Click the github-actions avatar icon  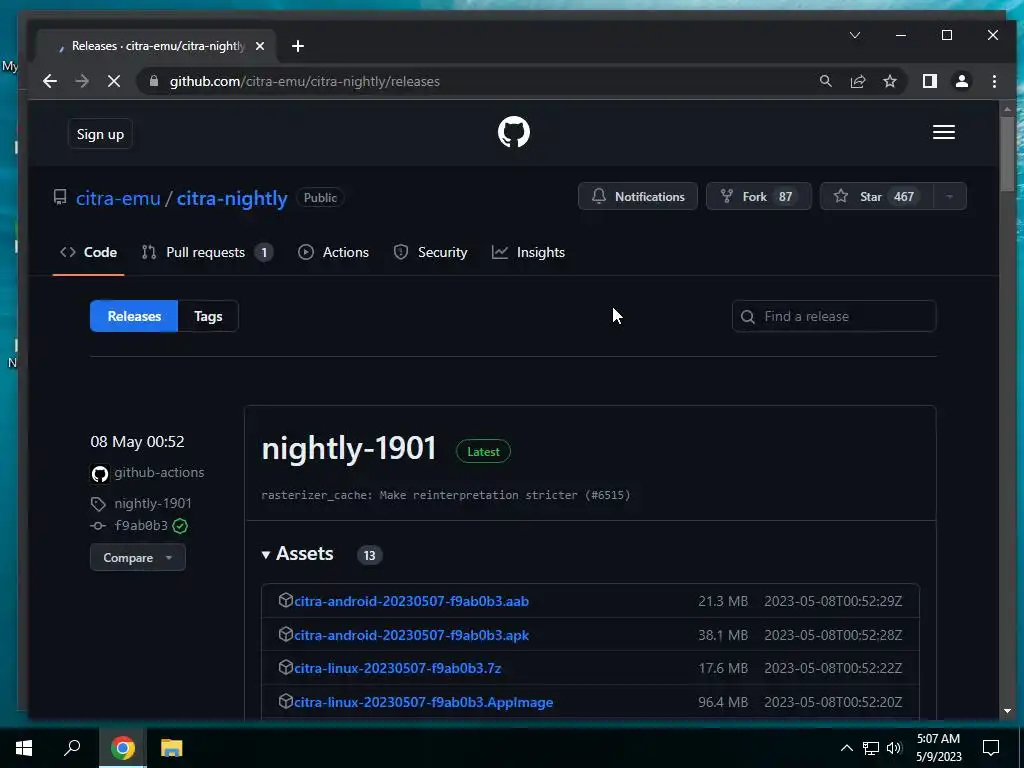99,473
